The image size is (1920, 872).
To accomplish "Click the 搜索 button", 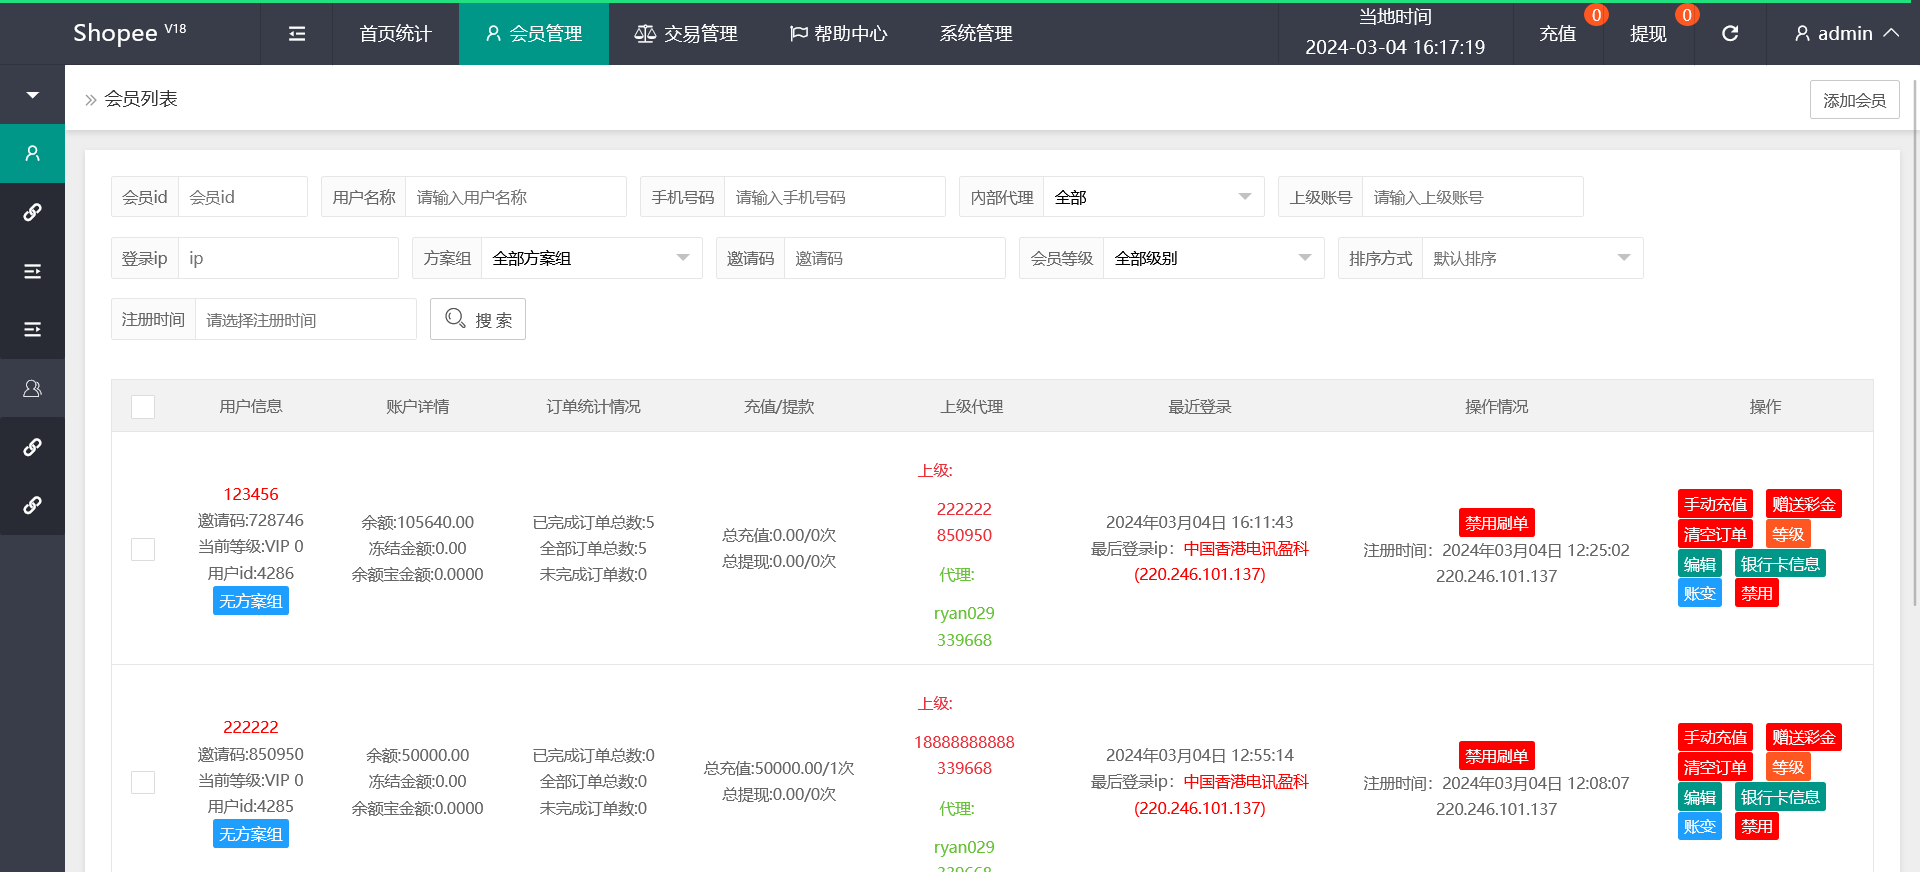I will click(478, 319).
